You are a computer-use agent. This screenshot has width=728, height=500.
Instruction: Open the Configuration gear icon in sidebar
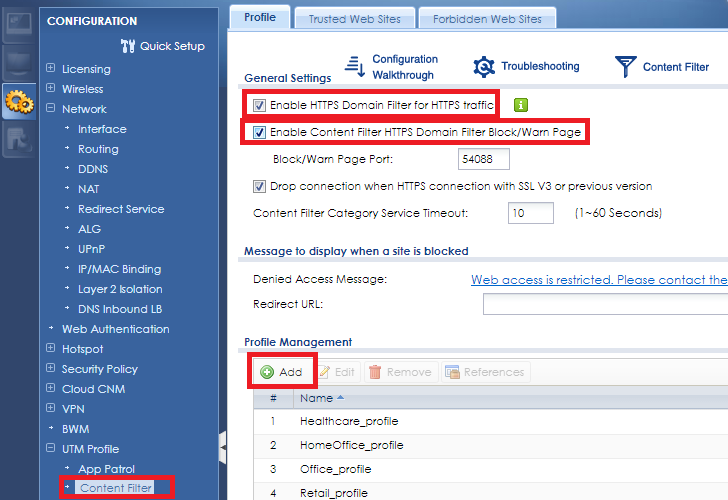(19, 103)
